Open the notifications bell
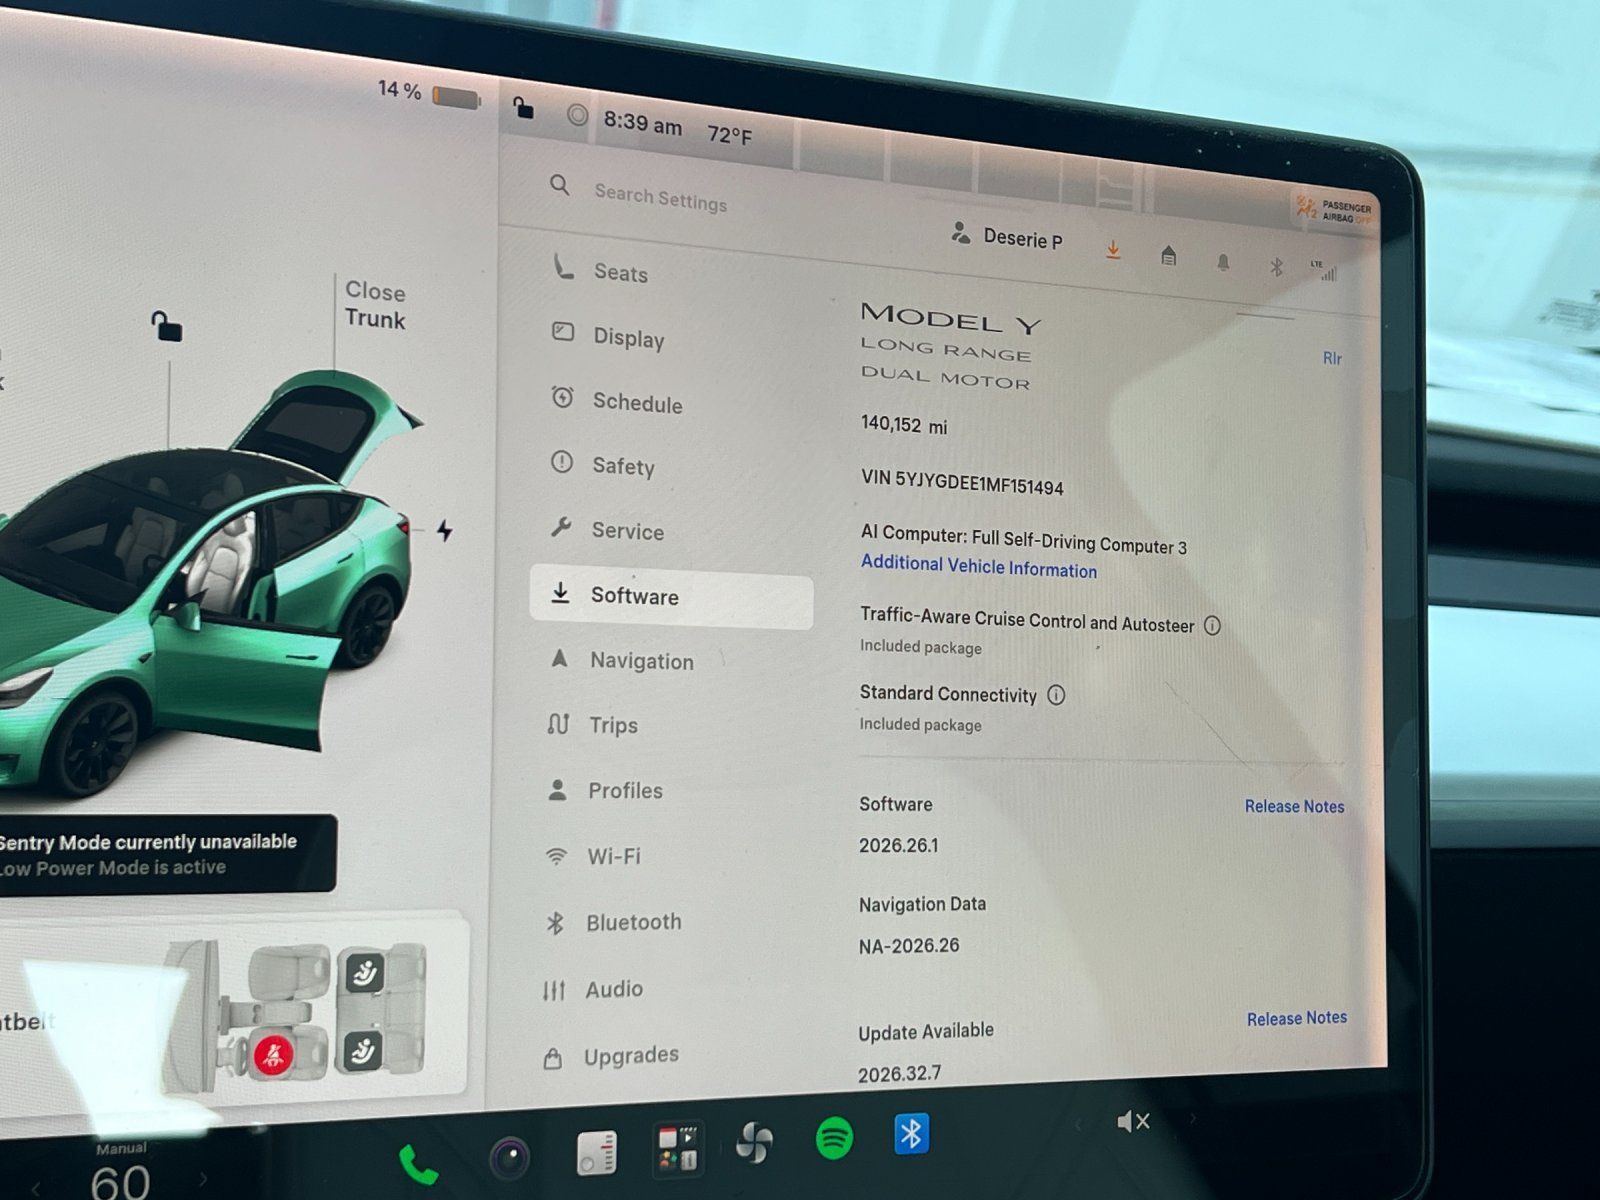Screen dimensions: 1600x1200 point(1223,262)
